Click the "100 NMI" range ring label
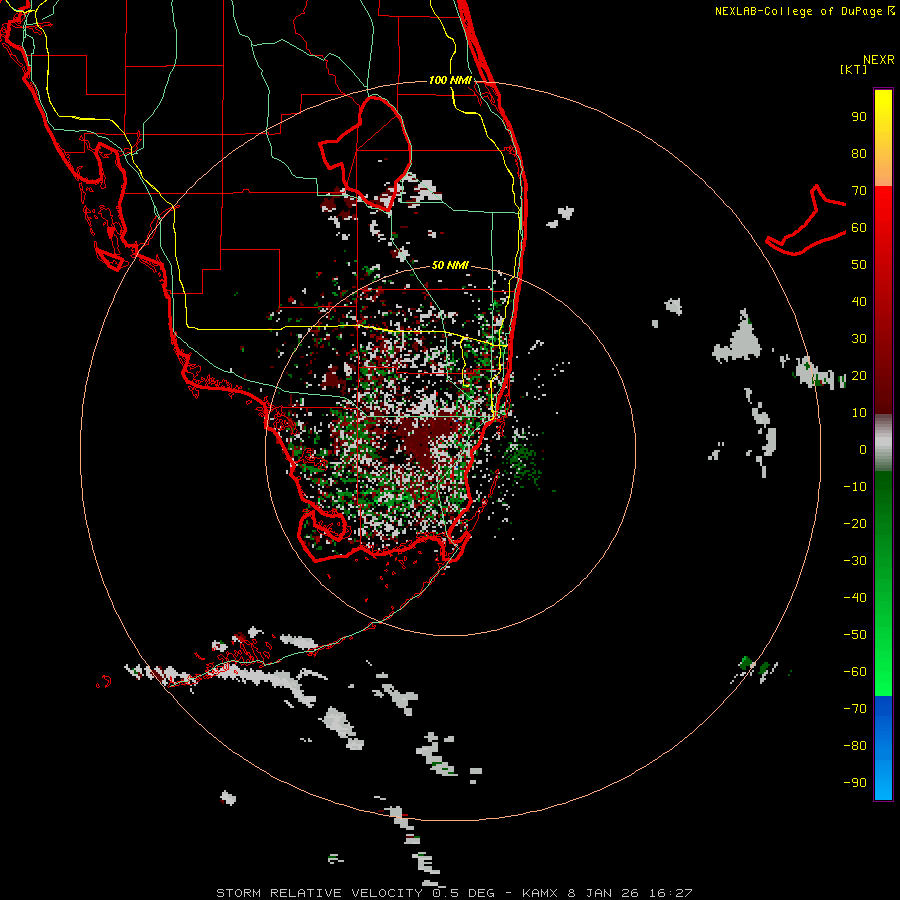The width and height of the screenshot is (900, 900). coord(450,80)
